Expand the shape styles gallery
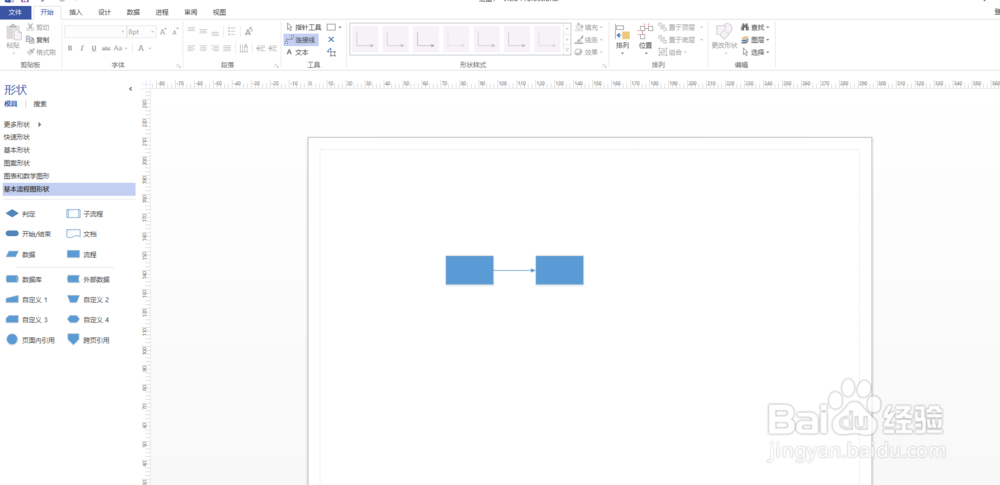 pos(567,50)
